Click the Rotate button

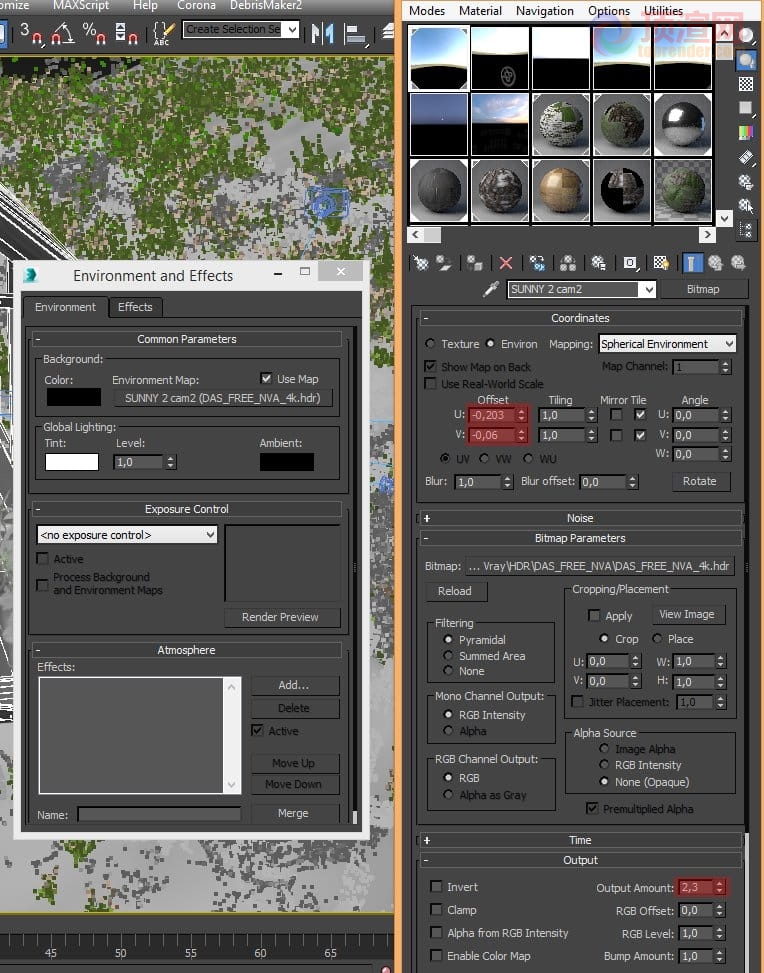coord(699,481)
